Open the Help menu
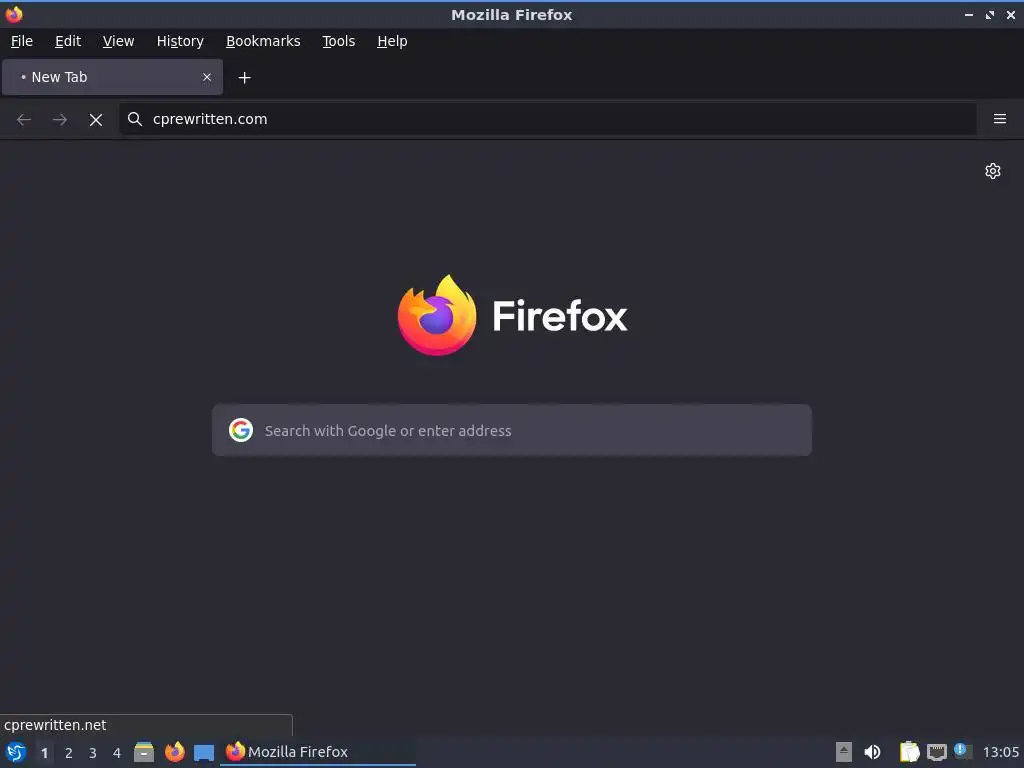 [392, 41]
